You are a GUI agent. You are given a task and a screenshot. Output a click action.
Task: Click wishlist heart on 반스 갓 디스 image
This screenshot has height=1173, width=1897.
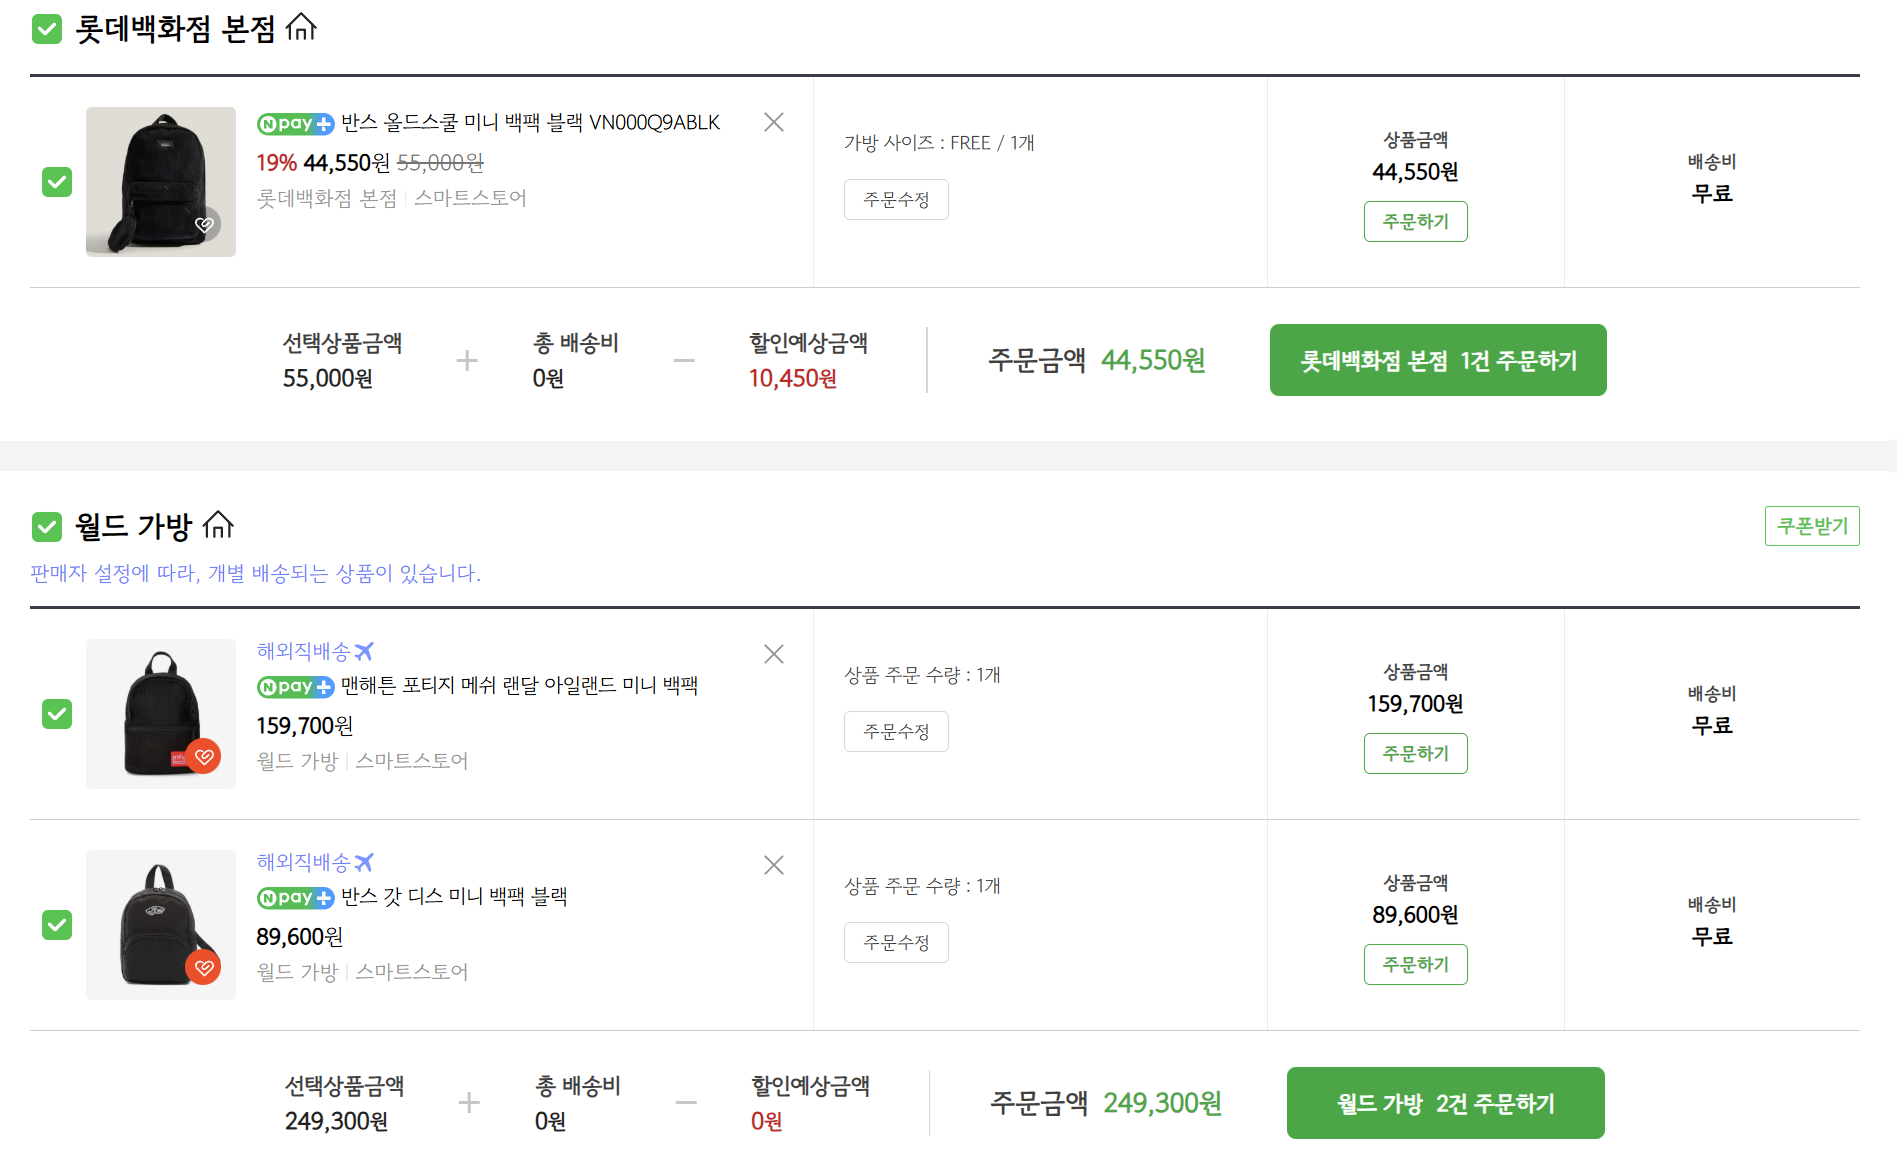(204, 967)
